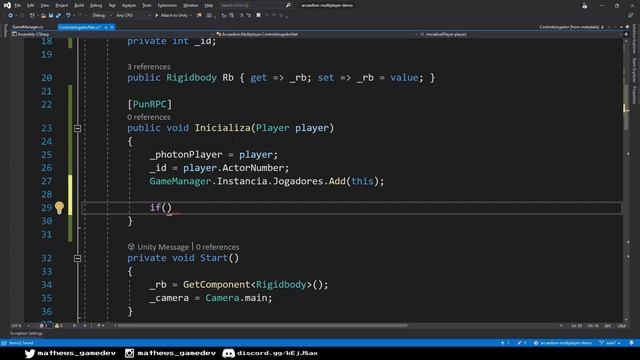Collapse the Start method outline box
The width and height of the screenshot is (640, 360).
pyautogui.click(x=78, y=258)
